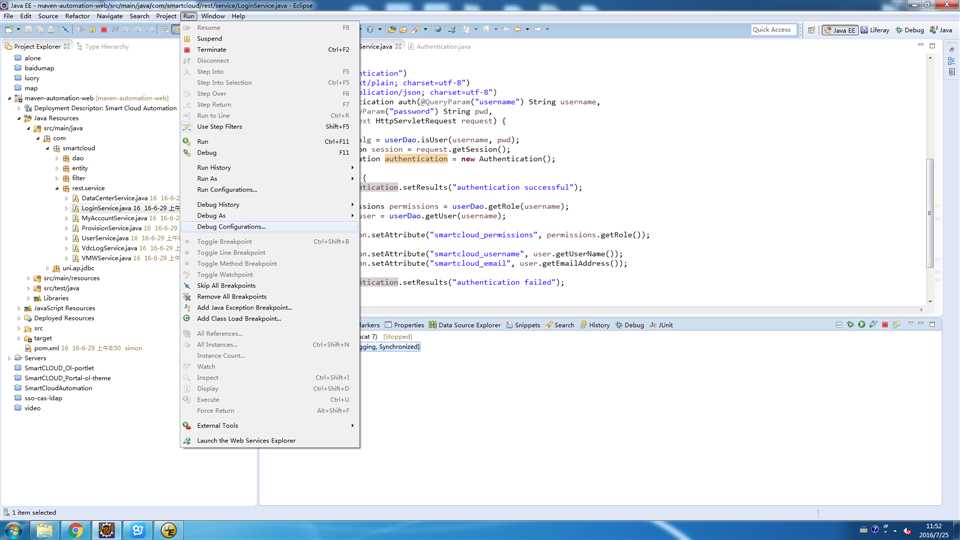This screenshot has width=960, height=540.
Task: Click the Add Class Load Breakpoint icon
Action: coord(187,319)
